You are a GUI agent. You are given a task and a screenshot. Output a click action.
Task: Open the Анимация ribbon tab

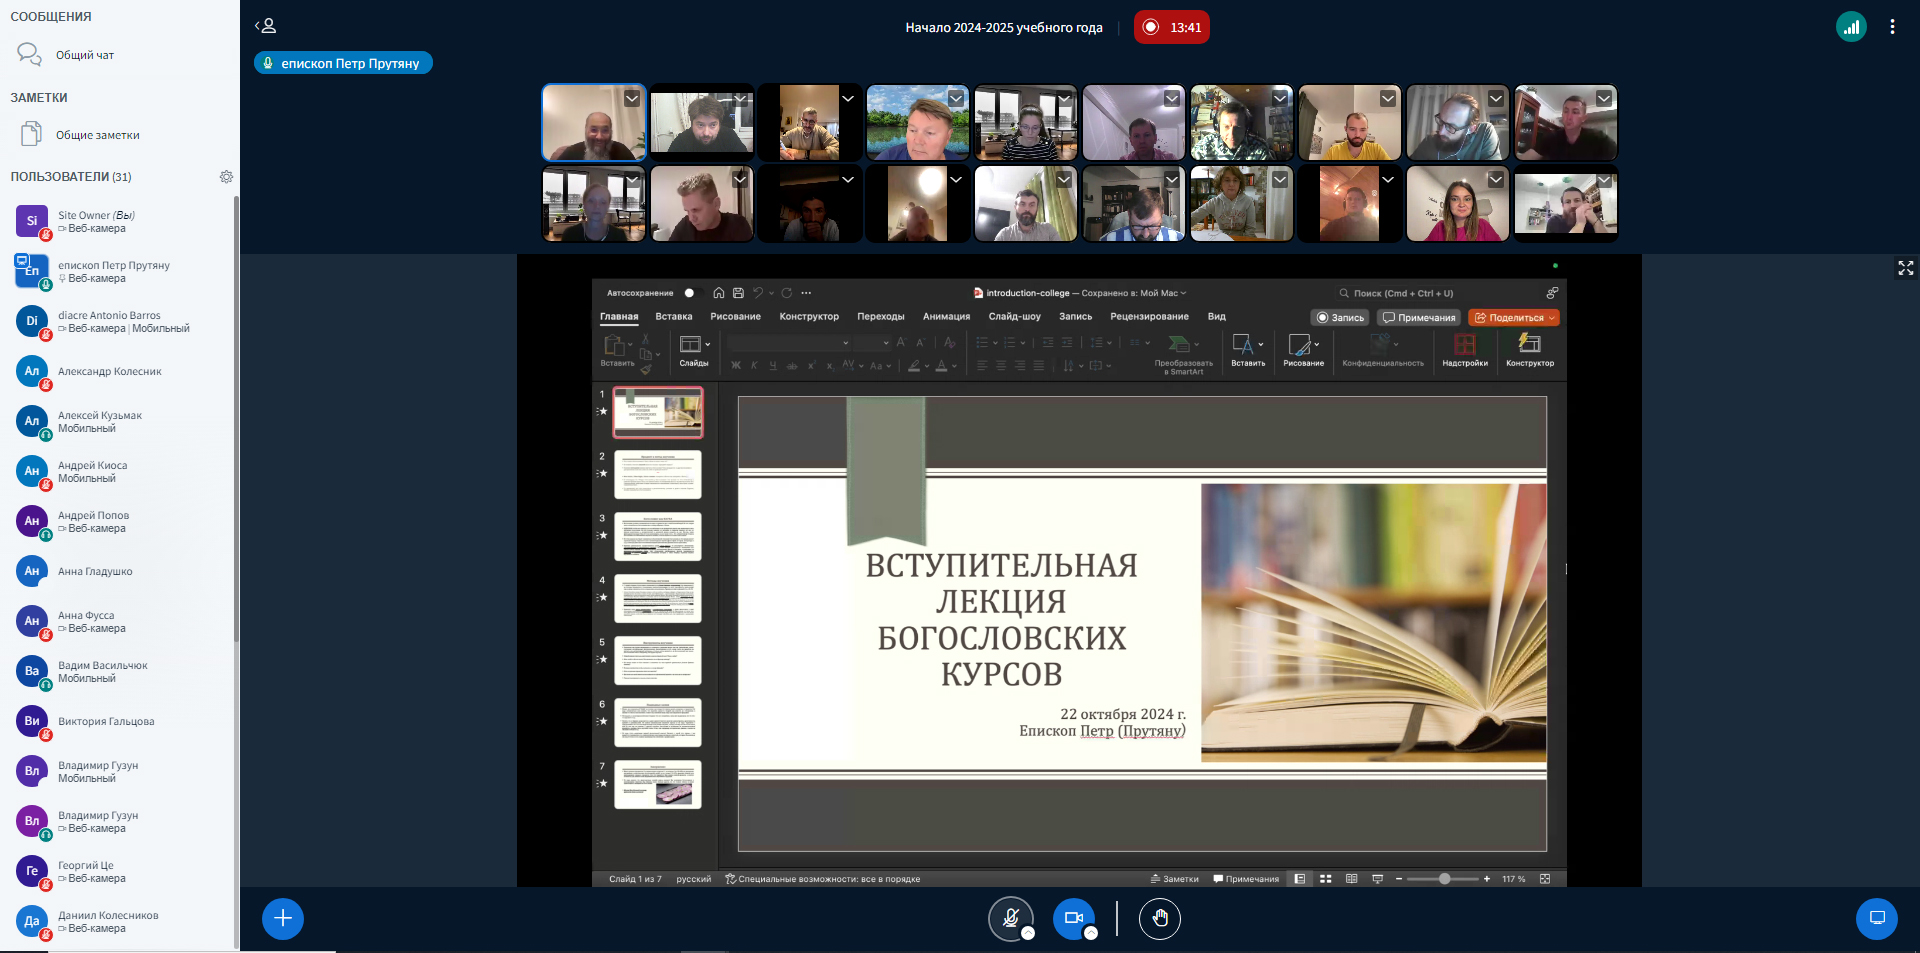click(946, 317)
